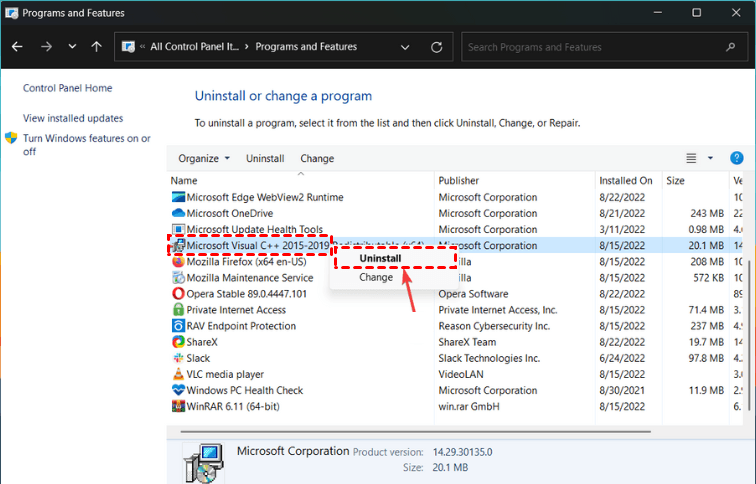Select the Opera Stable program icon
The width and height of the screenshot is (756, 484).
click(178, 294)
